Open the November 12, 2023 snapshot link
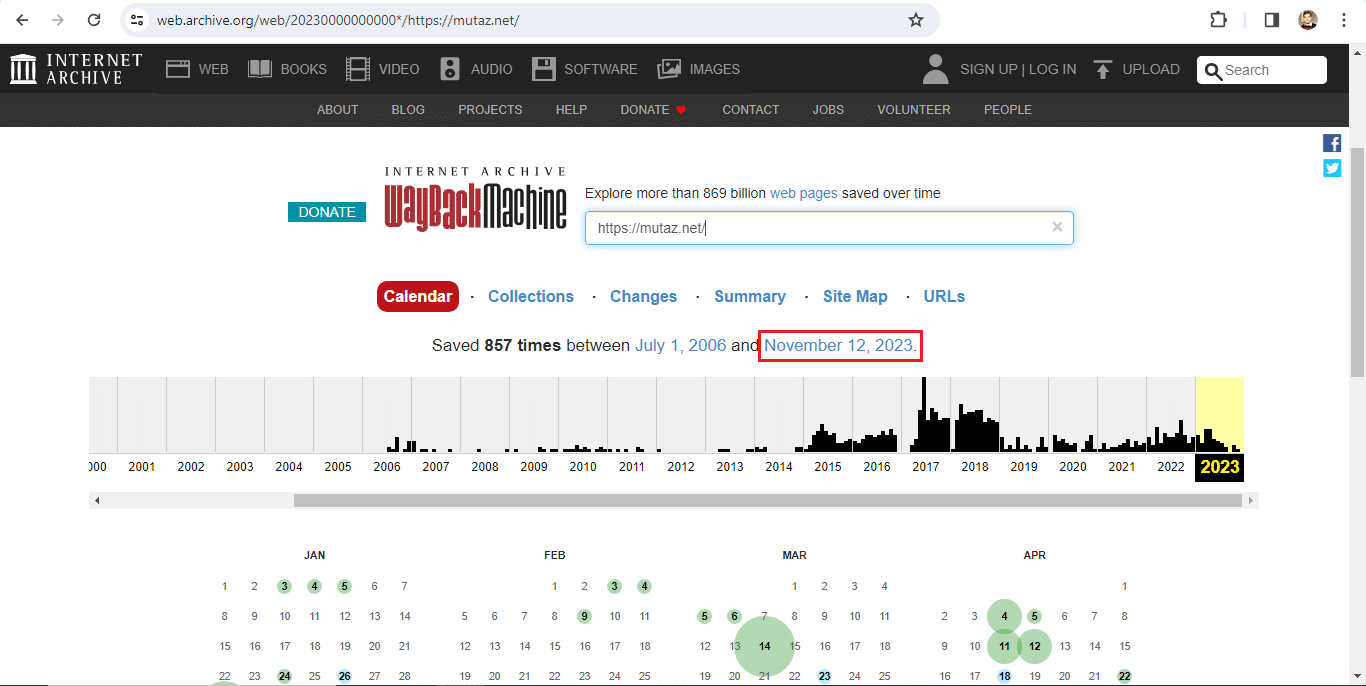The image size is (1366, 686). point(838,345)
